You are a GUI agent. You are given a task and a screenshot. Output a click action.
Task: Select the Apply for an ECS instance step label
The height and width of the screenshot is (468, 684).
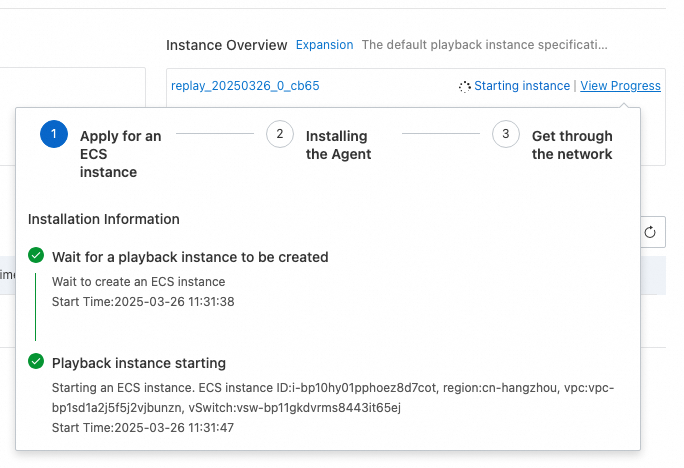click(x=120, y=153)
